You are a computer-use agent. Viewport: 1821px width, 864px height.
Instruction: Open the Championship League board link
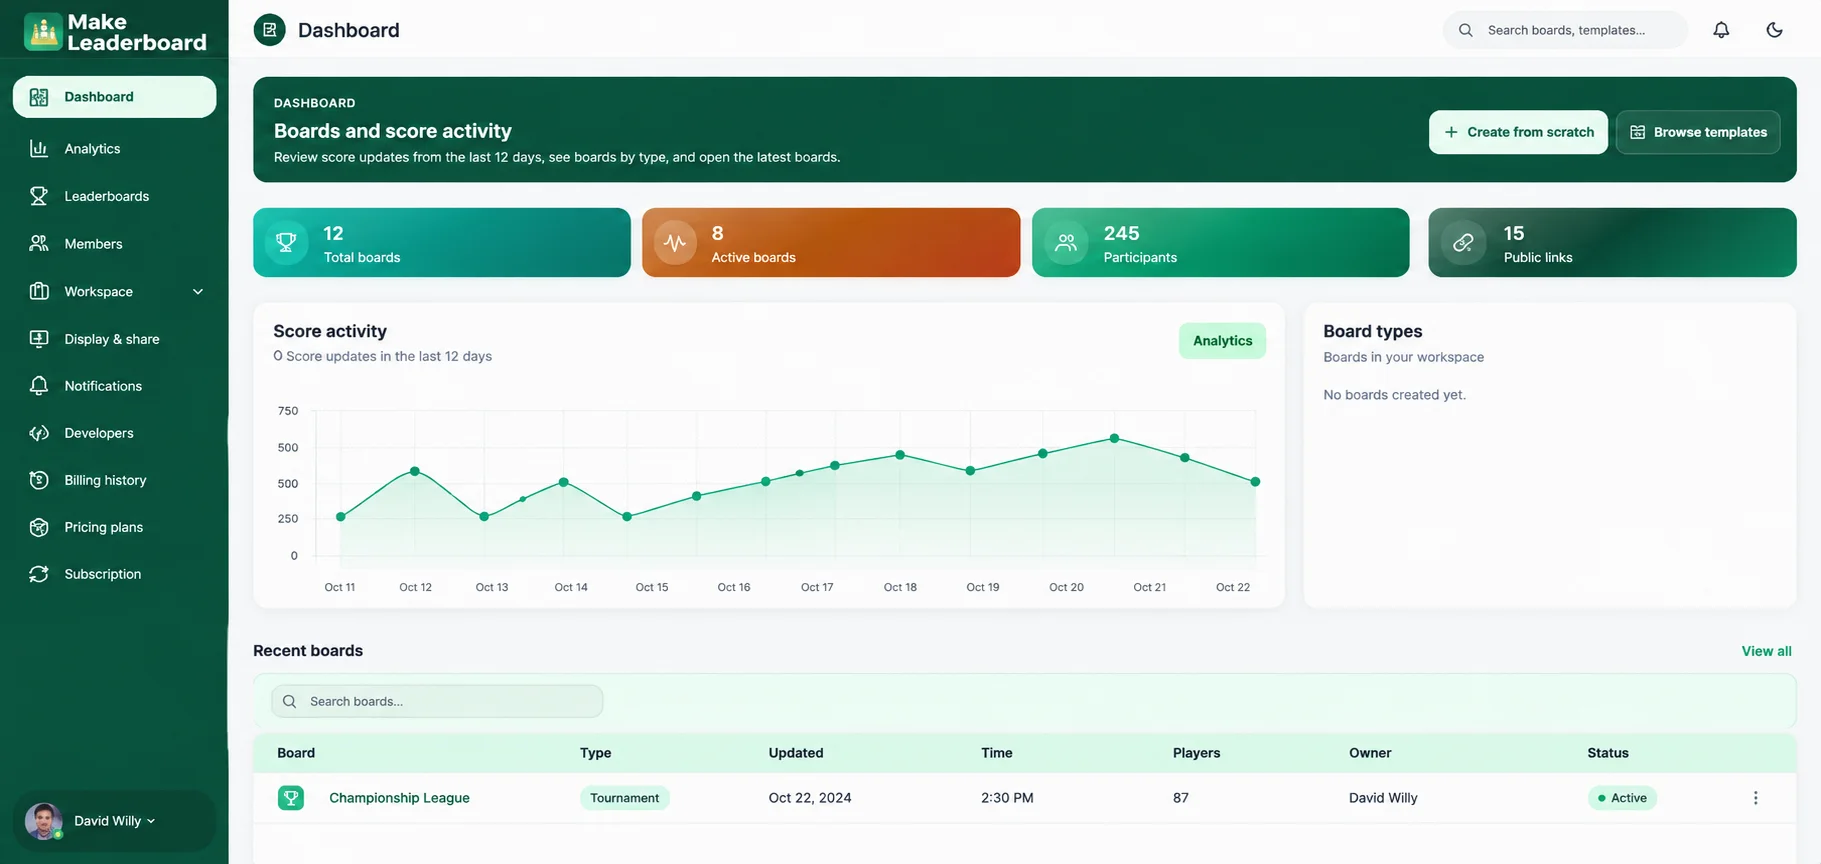pos(399,798)
